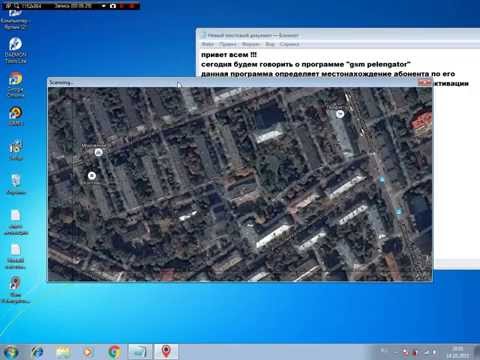This screenshot has height=360, width=480.
Task: Open Правка menu in Notepad
Action: 228,44
